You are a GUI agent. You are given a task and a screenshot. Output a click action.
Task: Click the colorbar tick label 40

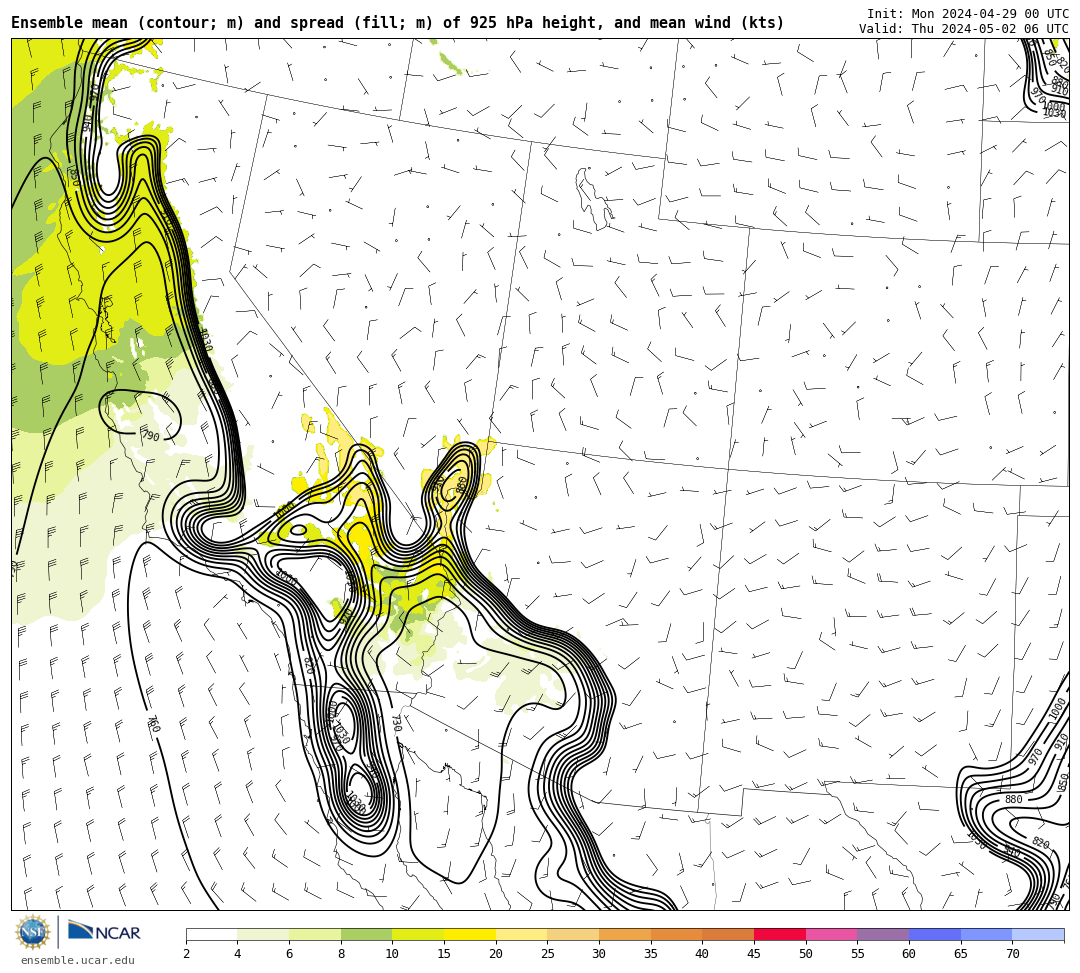[703, 954]
